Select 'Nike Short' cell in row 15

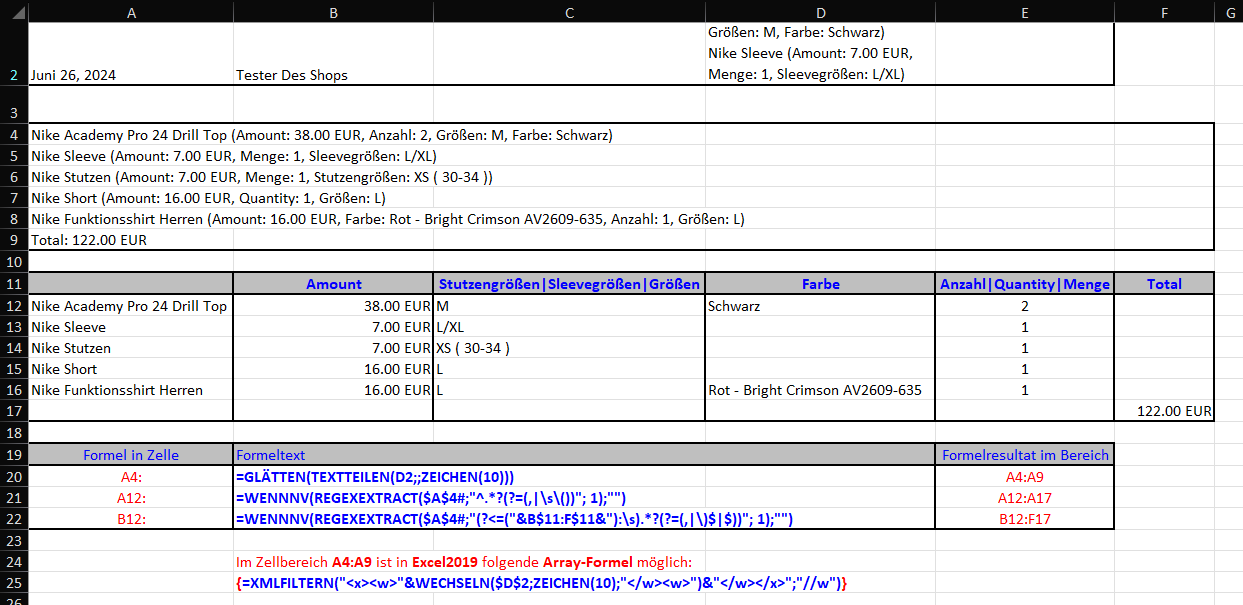click(131, 369)
